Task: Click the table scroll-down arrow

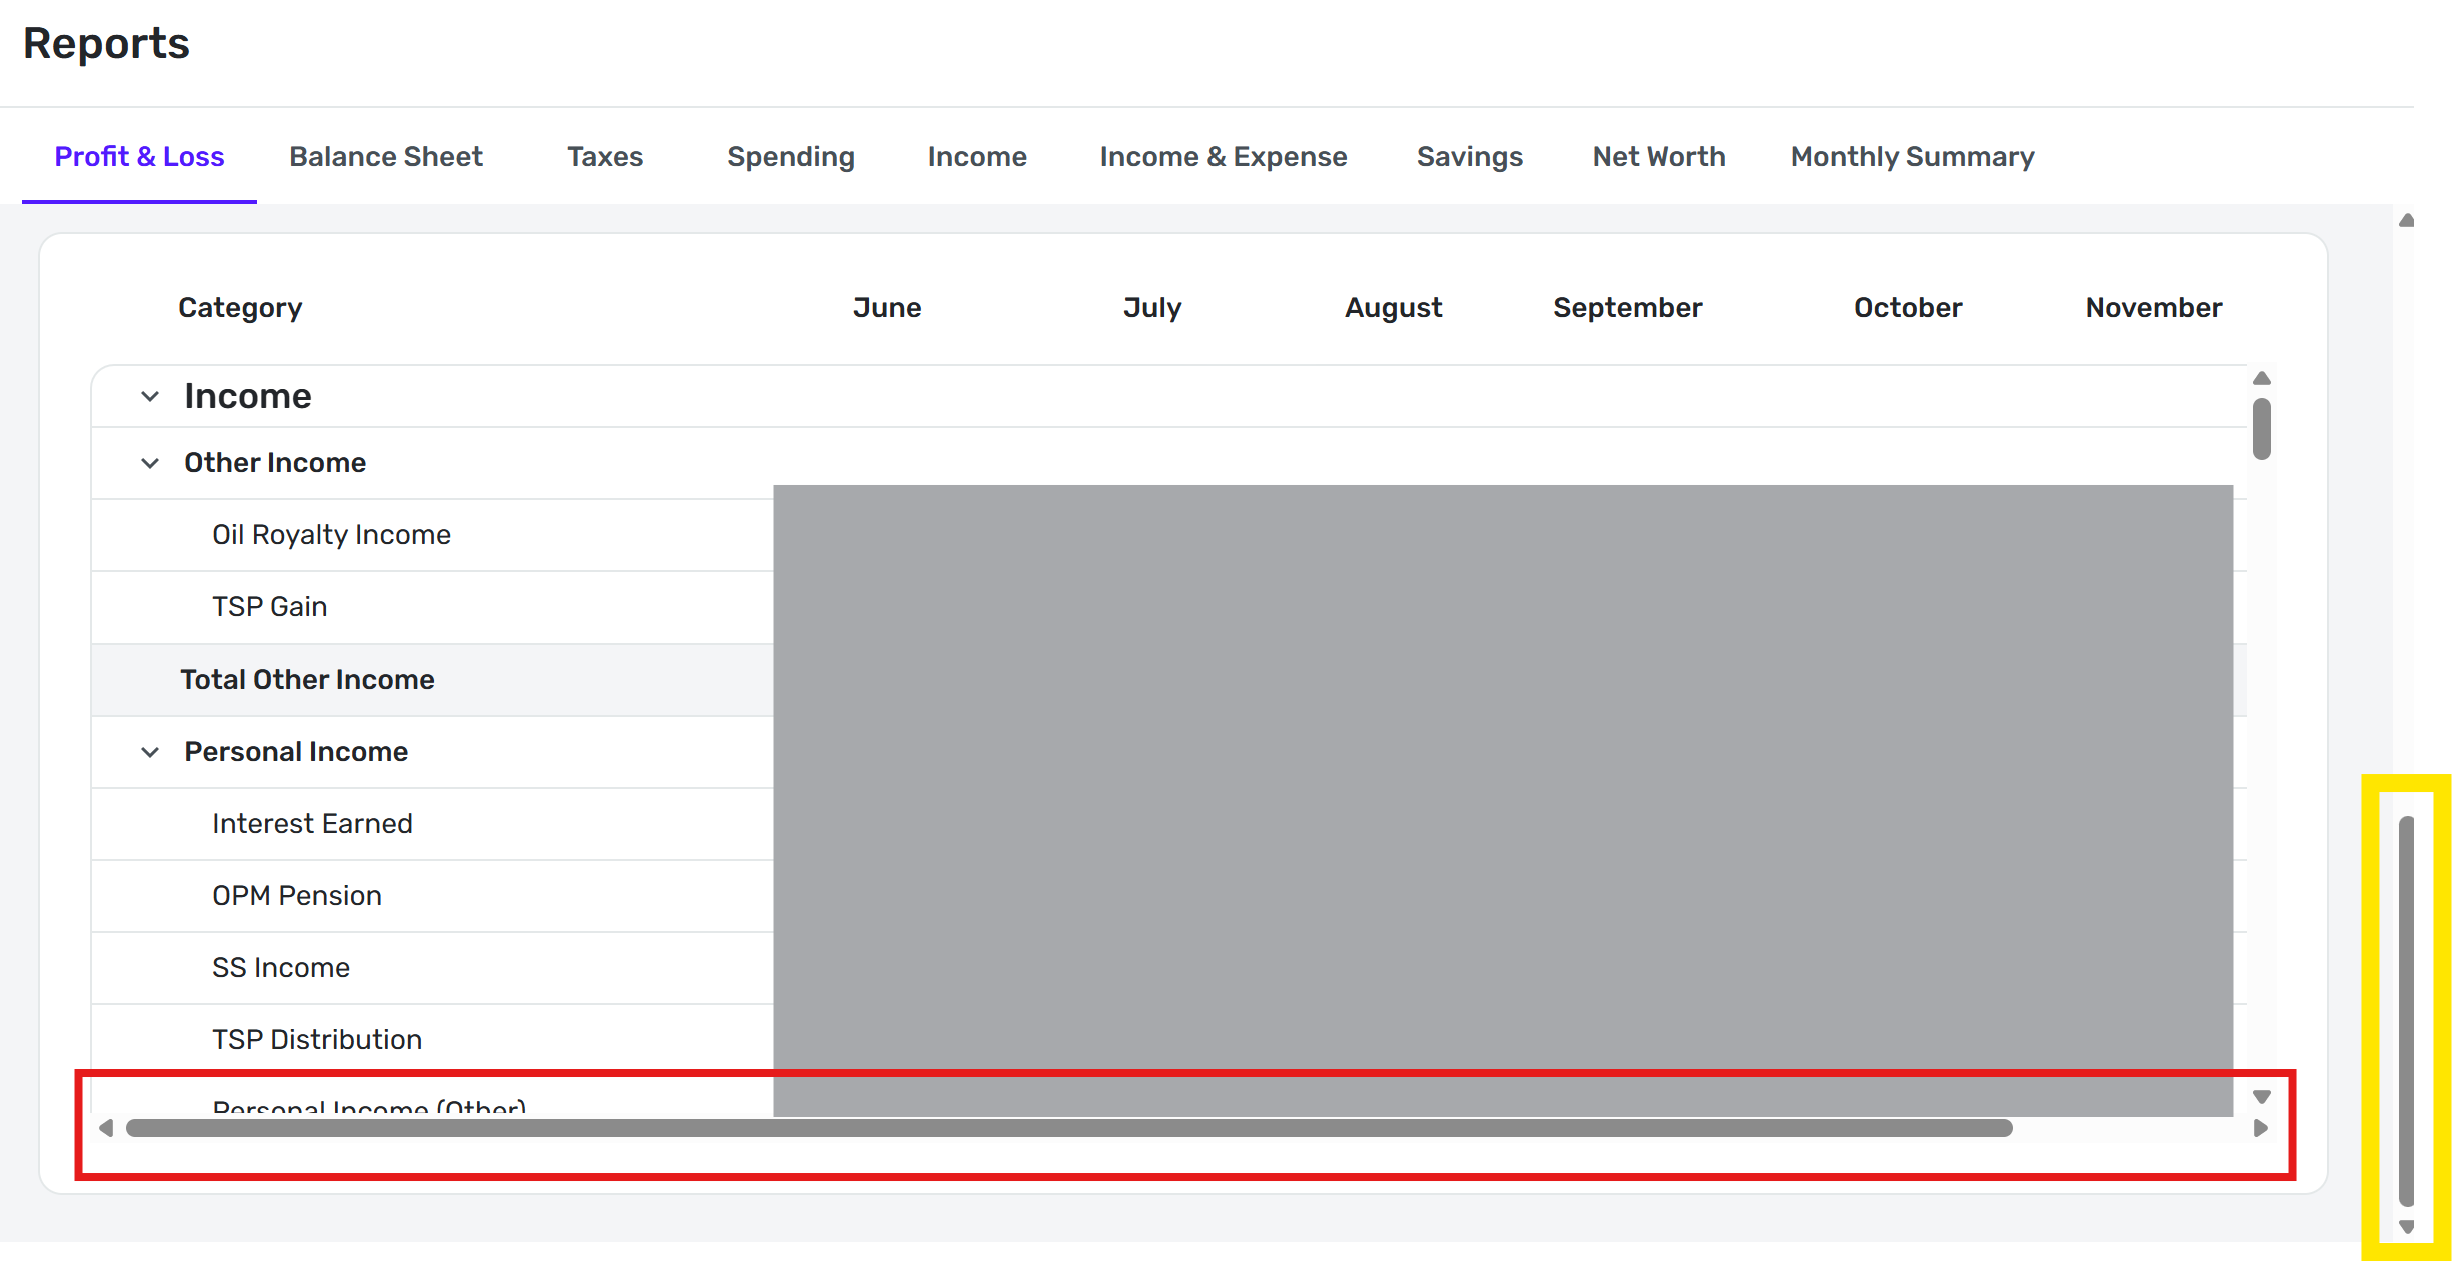Action: 2261,1097
